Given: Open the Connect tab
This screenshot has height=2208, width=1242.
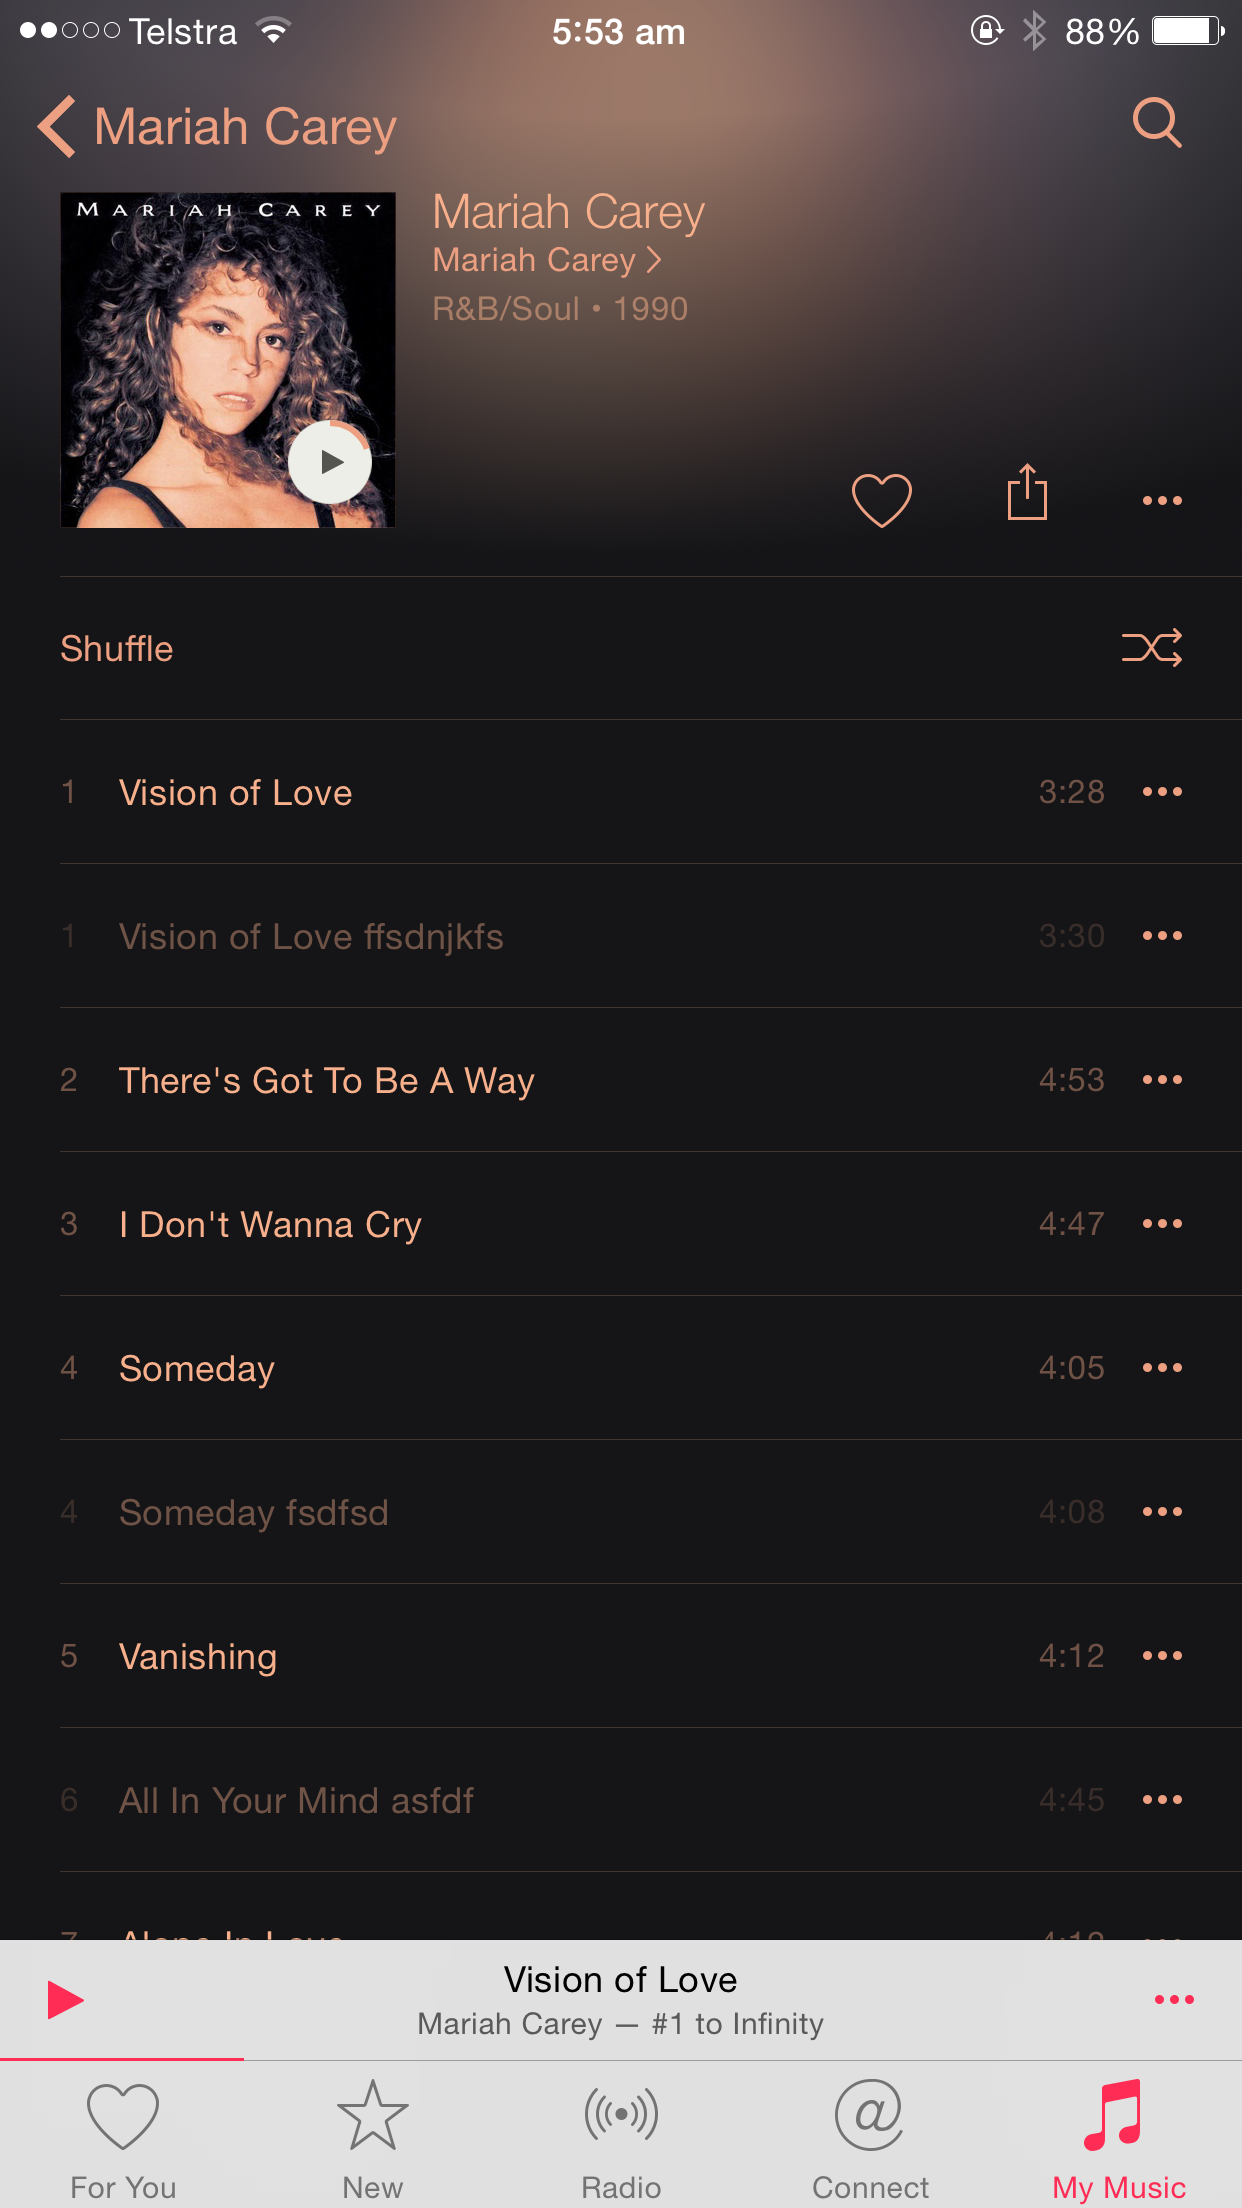Looking at the screenshot, I should (870, 2140).
